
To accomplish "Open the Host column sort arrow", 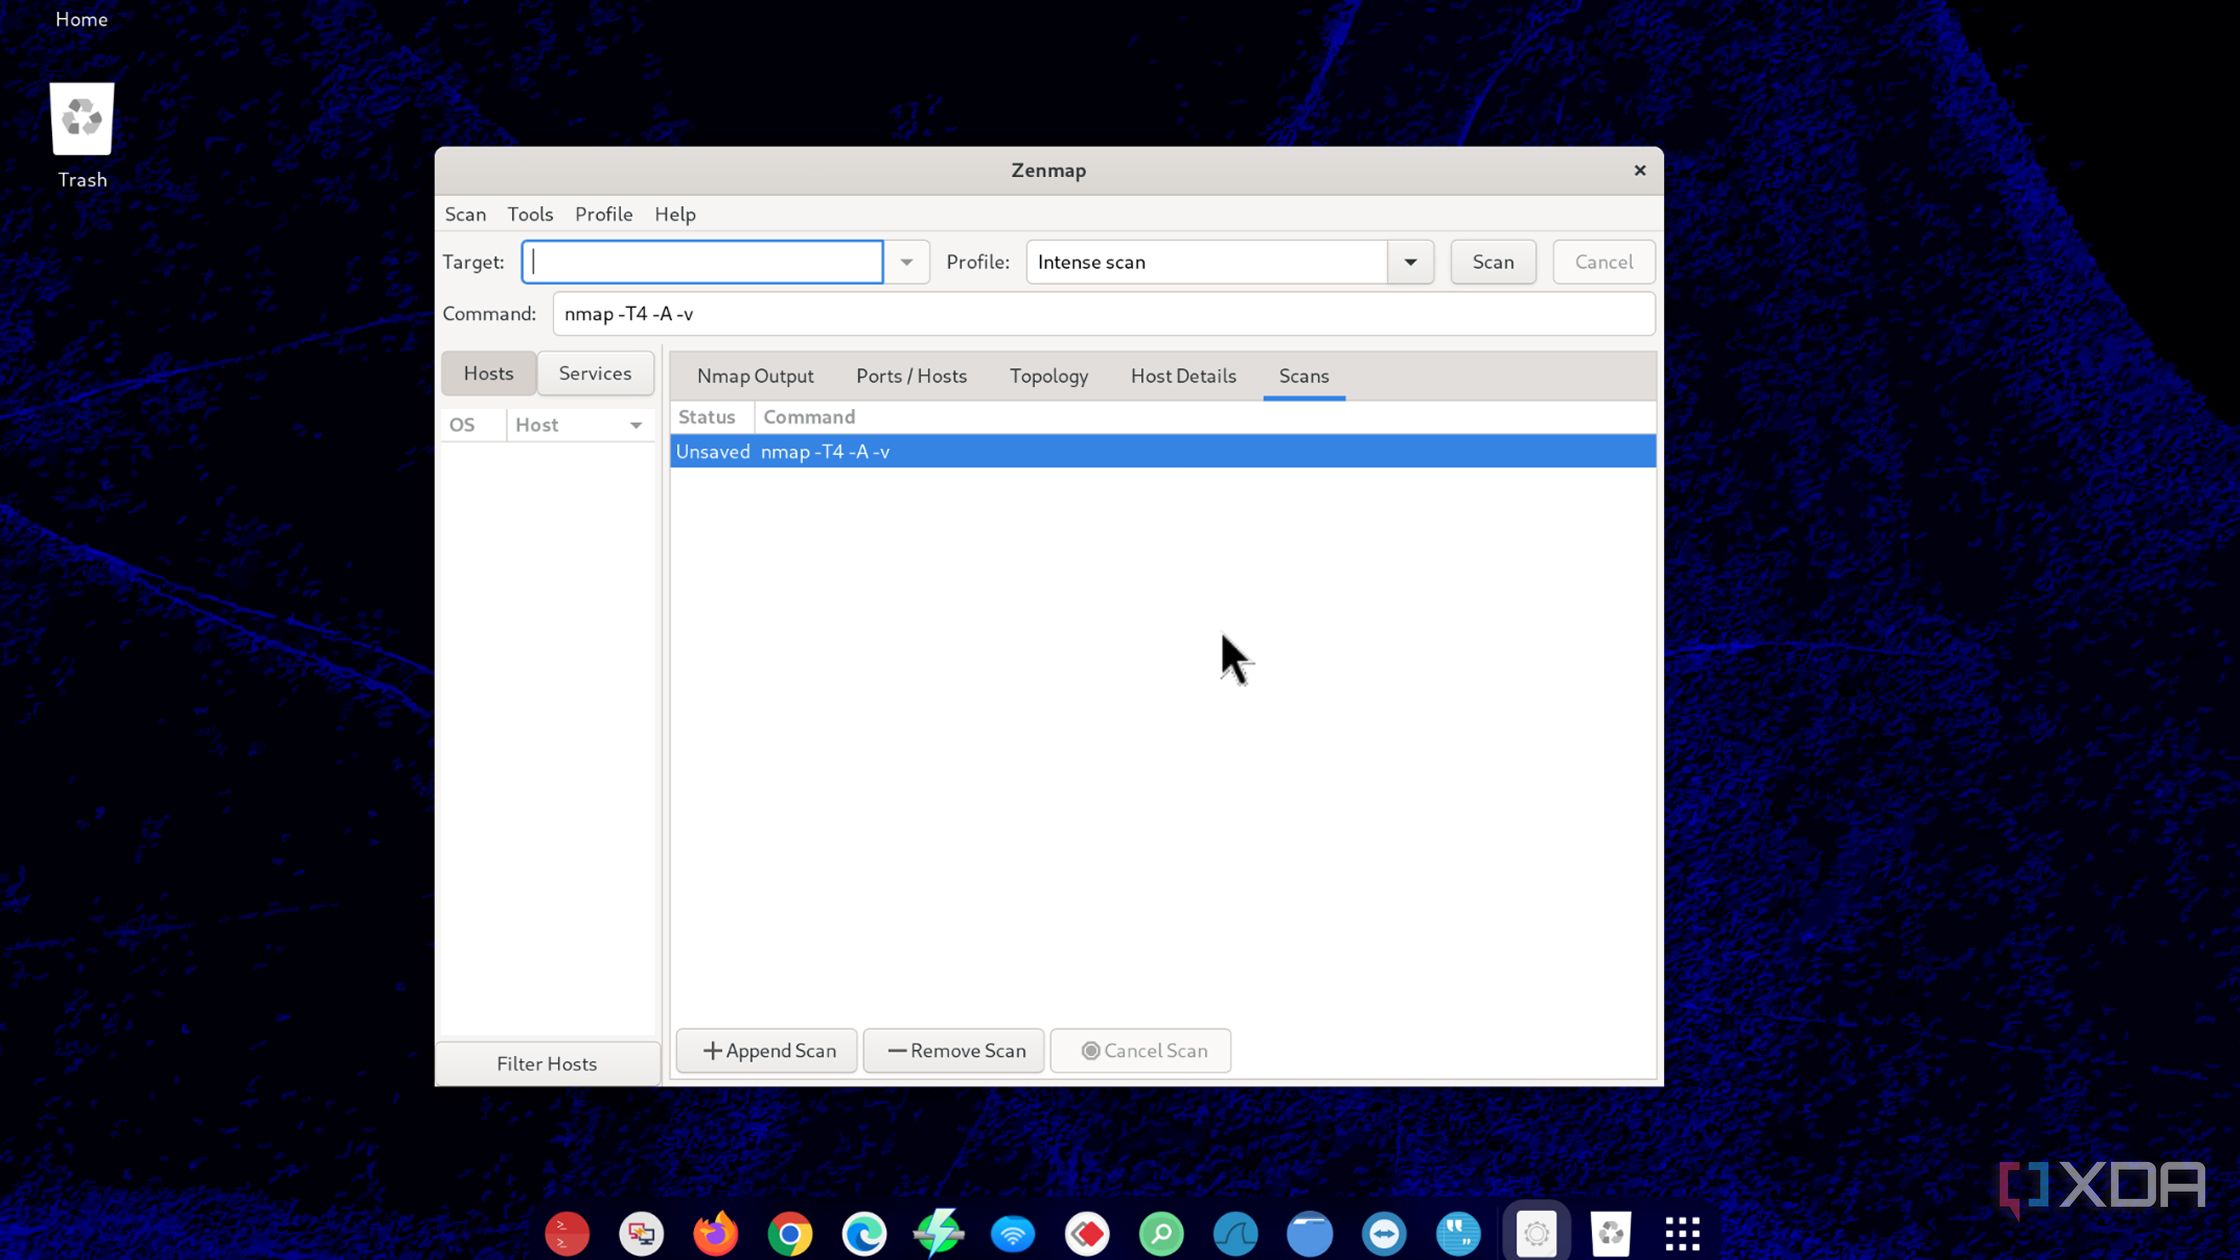I will [636, 425].
